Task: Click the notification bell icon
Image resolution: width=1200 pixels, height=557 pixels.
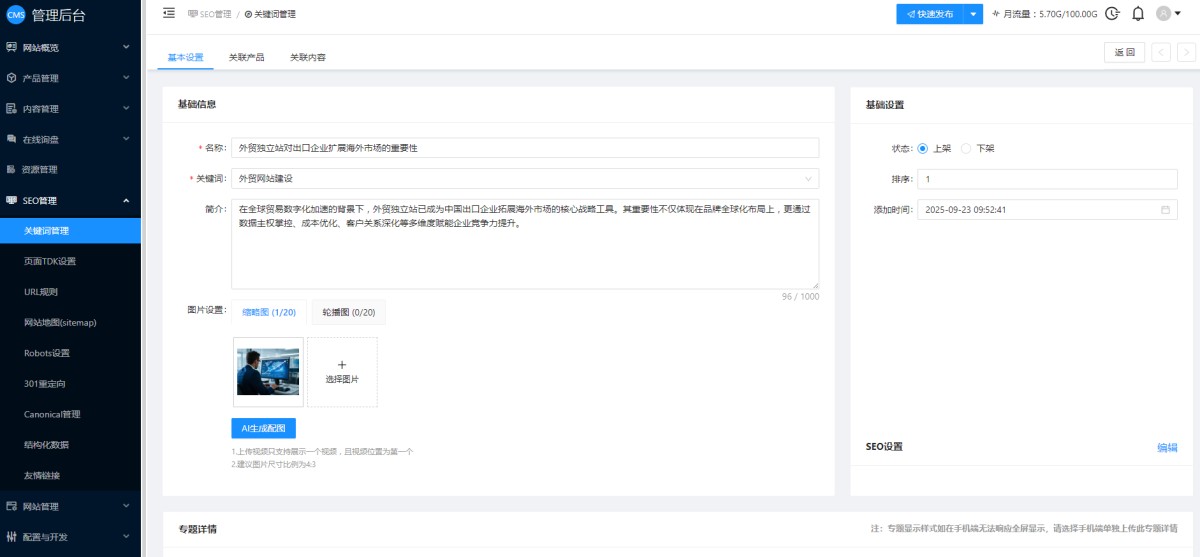Action: point(1138,14)
